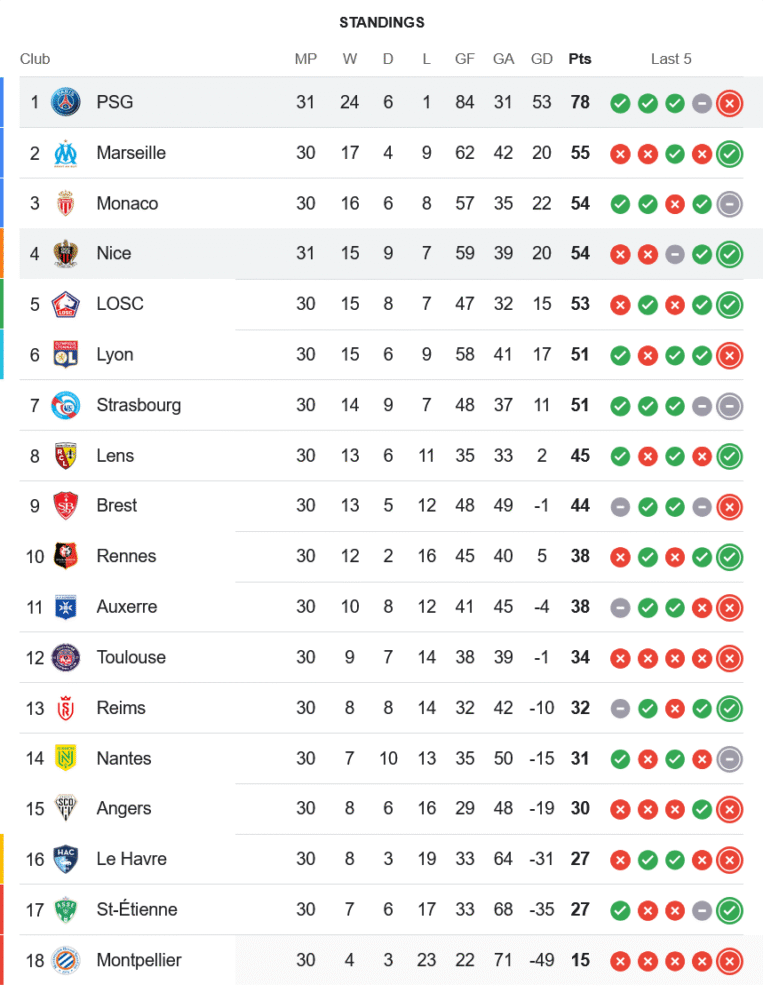Viewport: 763px width, 1000px height.
Task: Click the Marseille club logo
Action: (x=66, y=153)
